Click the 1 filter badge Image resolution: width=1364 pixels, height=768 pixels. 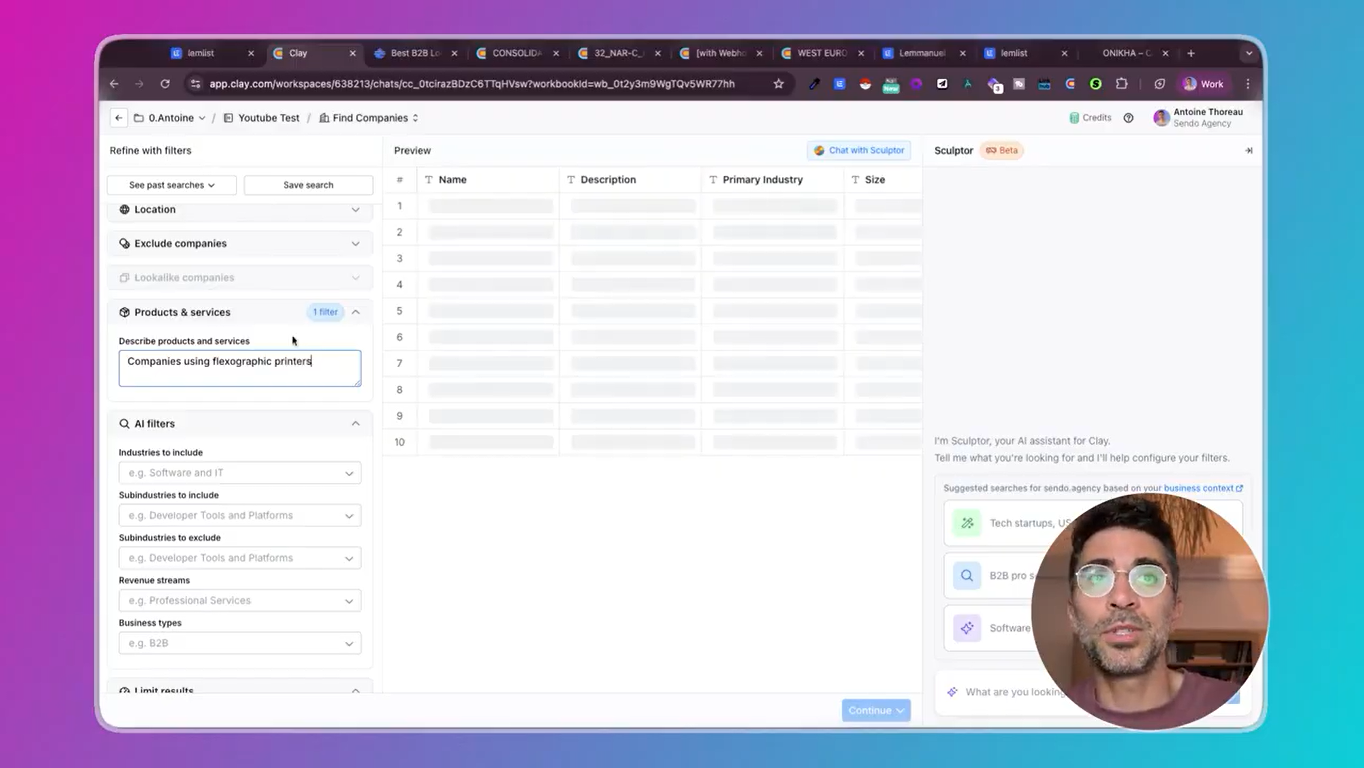coord(325,312)
